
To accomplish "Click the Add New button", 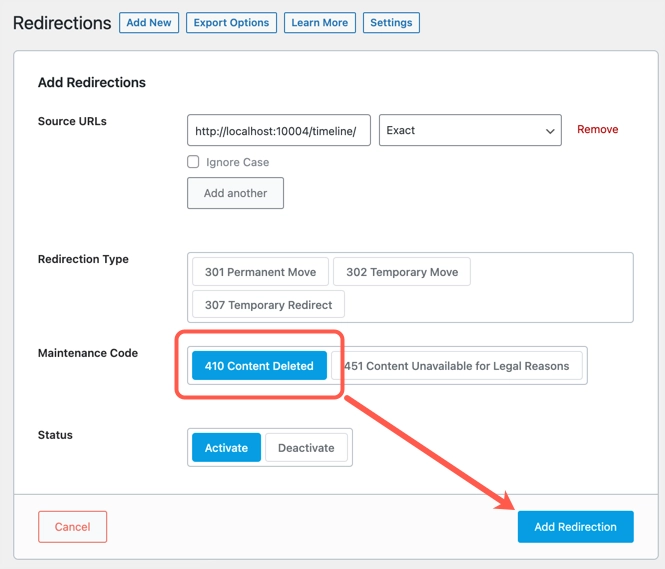I will pos(149,23).
